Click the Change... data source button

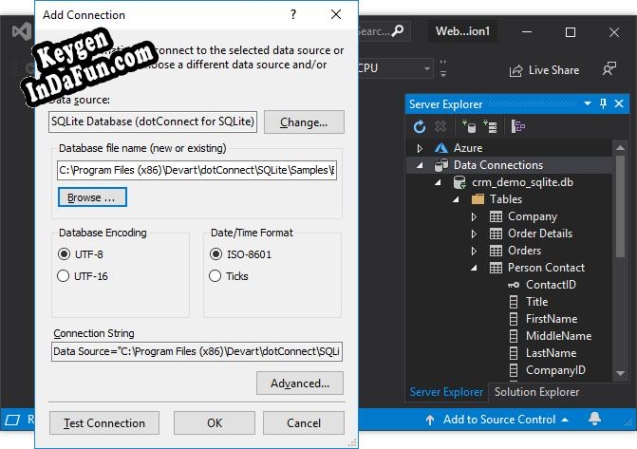tap(304, 122)
